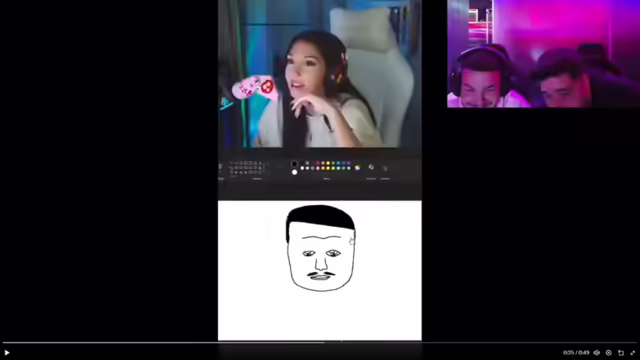Click the streamer webcam video with the white chair

tap(320, 74)
